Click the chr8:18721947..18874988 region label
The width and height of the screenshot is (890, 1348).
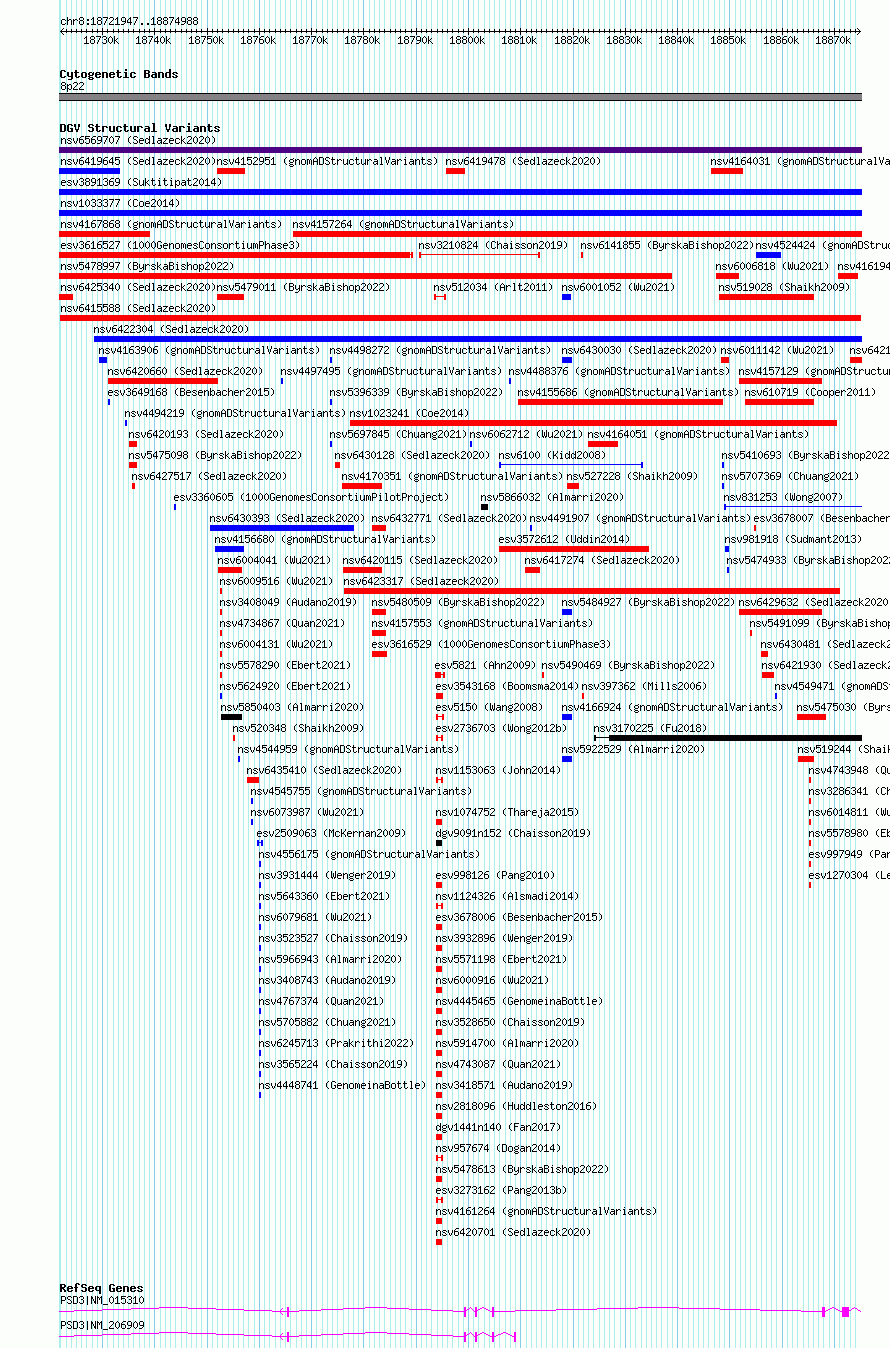click(x=129, y=21)
